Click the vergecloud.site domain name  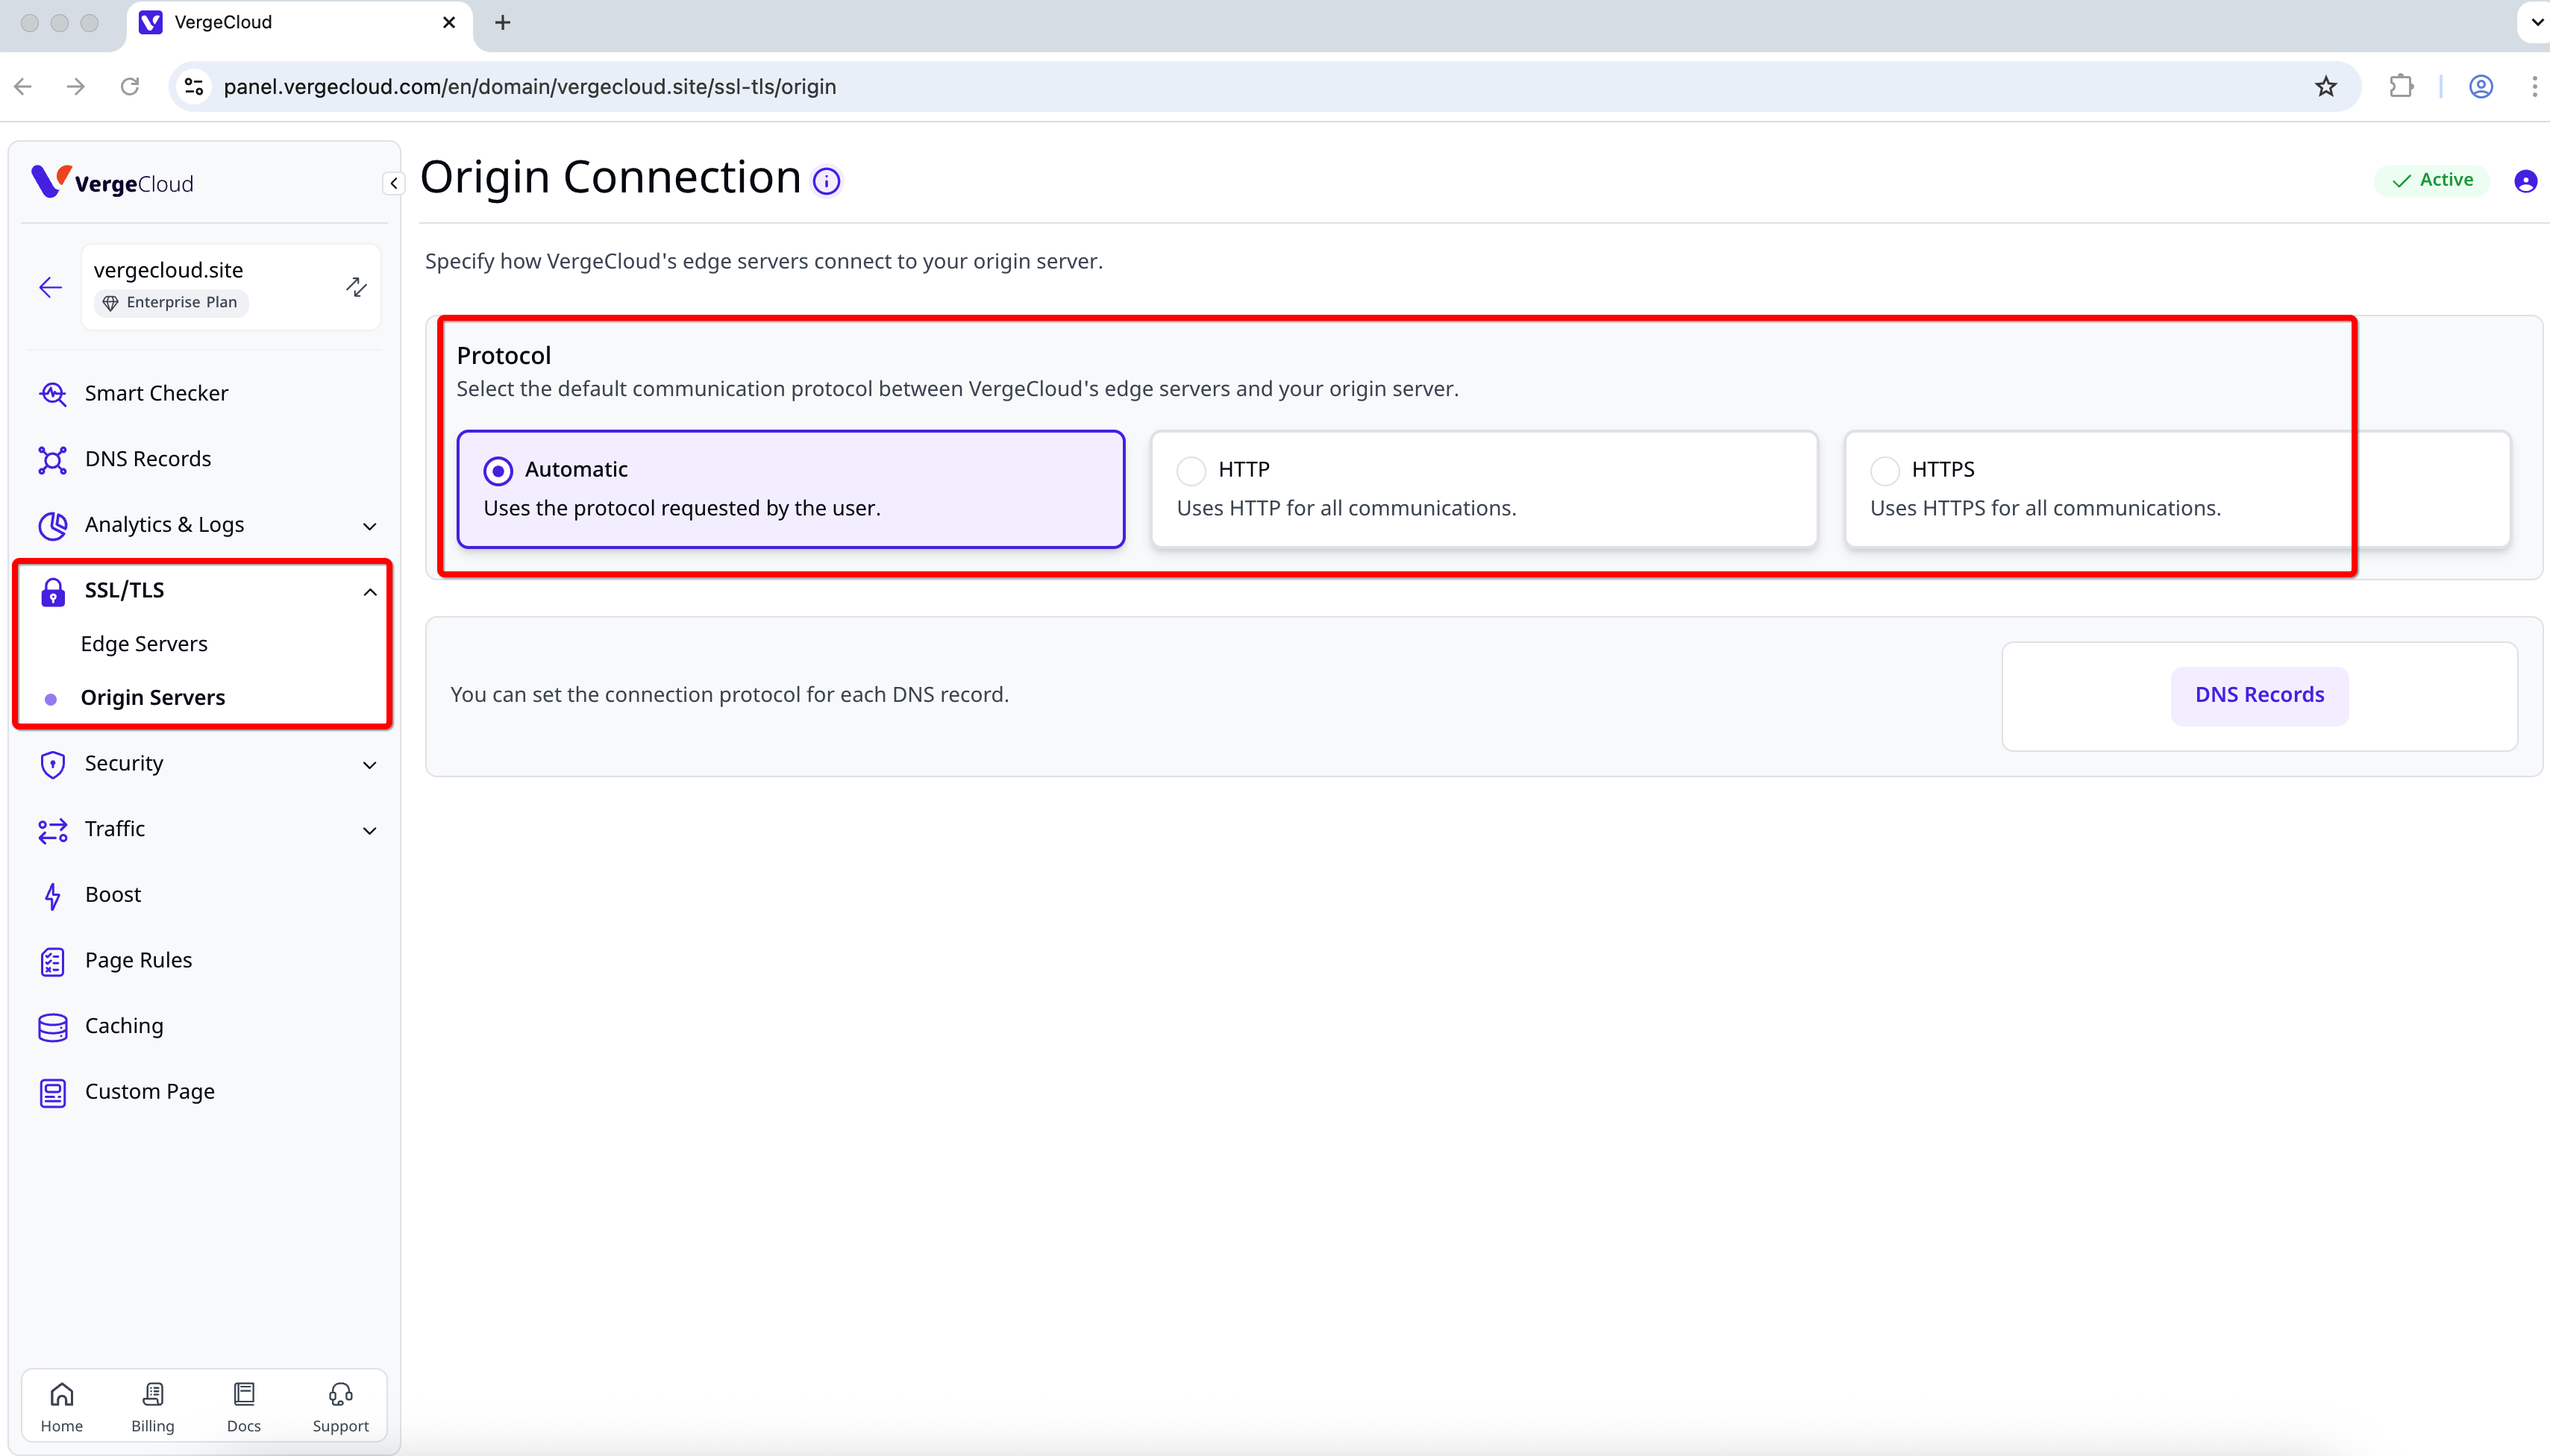(x=169, y=270)
